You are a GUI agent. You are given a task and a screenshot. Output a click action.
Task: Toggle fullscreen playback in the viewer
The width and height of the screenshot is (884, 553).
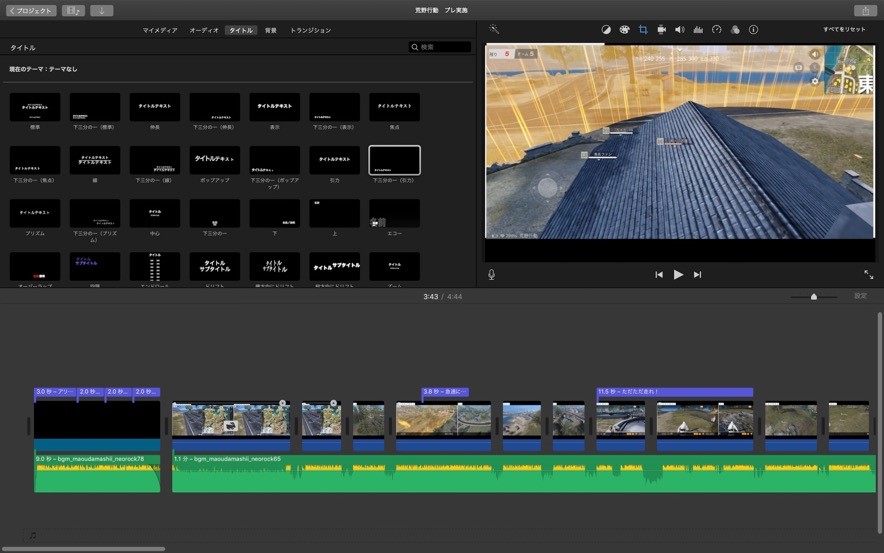[x=868, y=274]
